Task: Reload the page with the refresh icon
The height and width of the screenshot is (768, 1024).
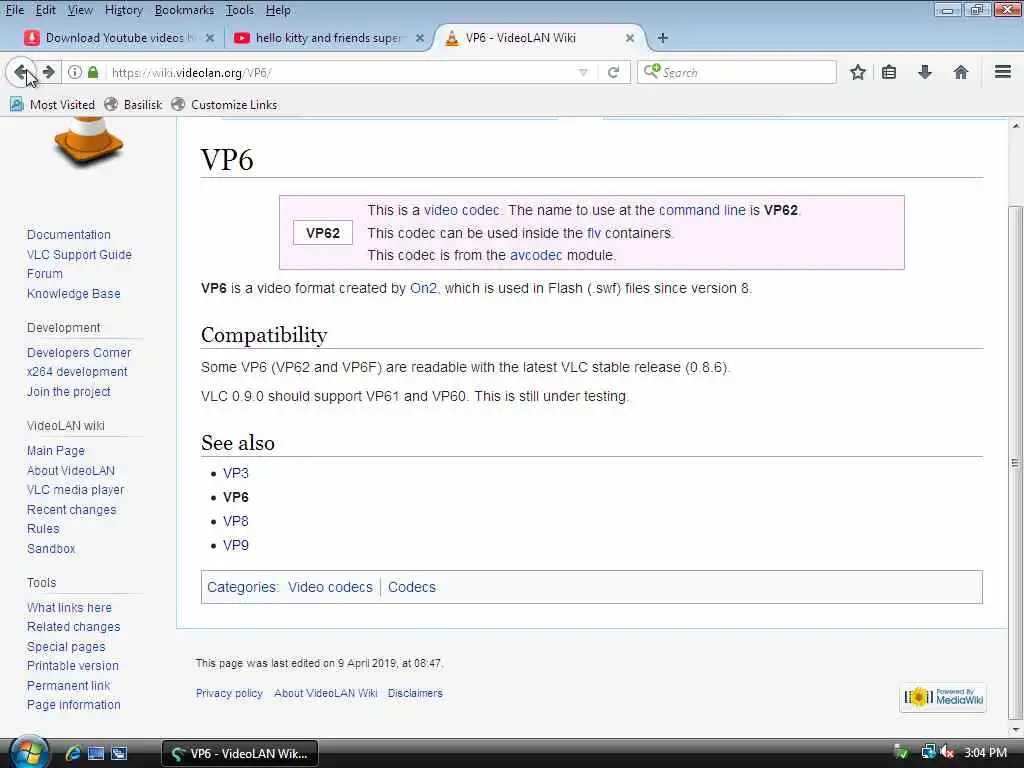Action: [613, 72]
